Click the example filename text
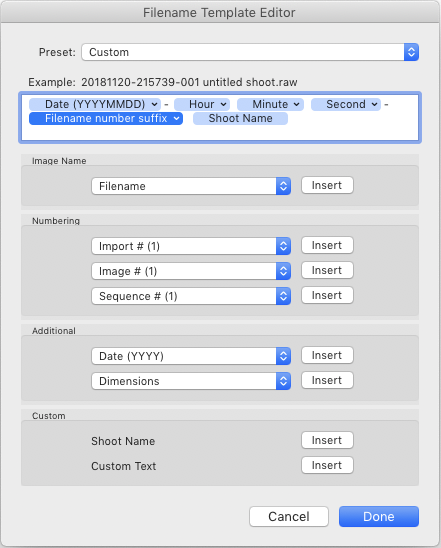The width and height of the screenshot is (441, 548). 189,82
